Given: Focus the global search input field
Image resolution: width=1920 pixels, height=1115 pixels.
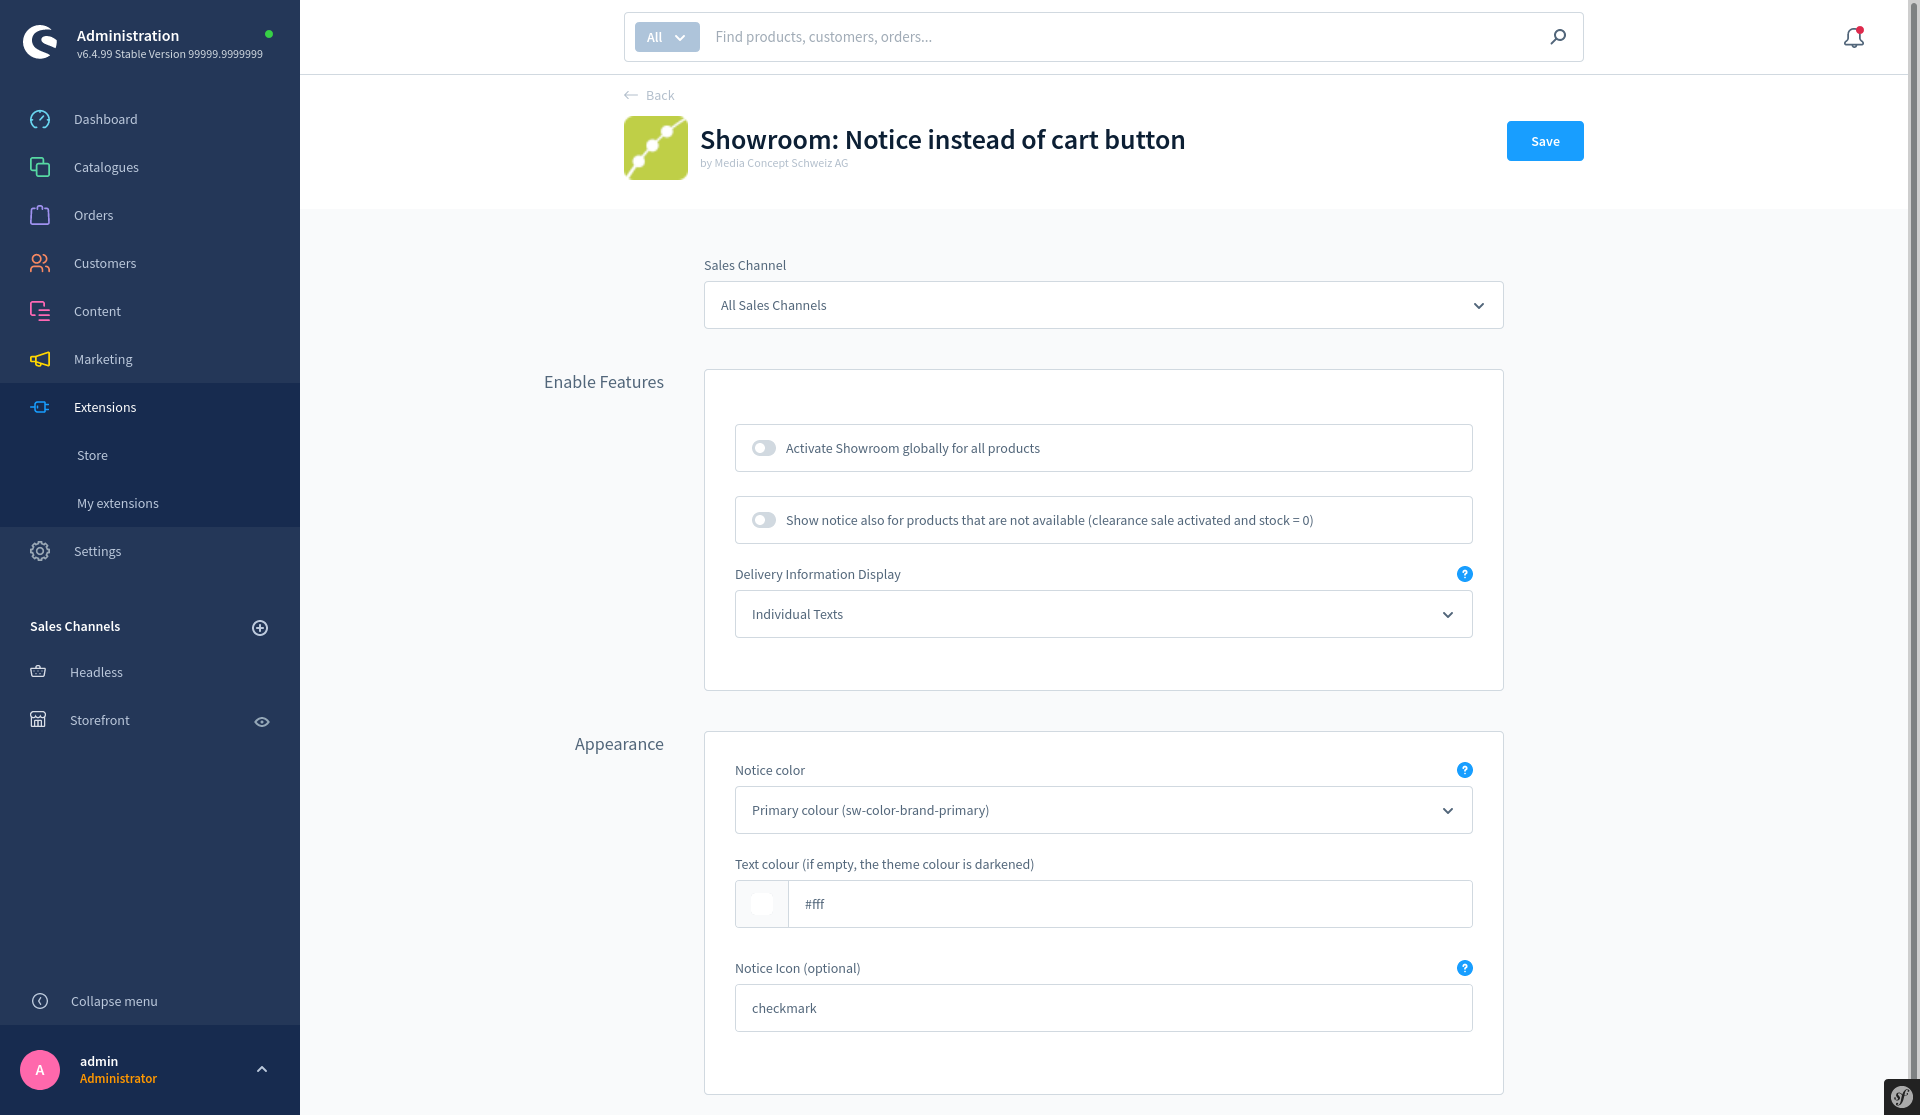Looking at the screenshot, I should click(1122, 37).
